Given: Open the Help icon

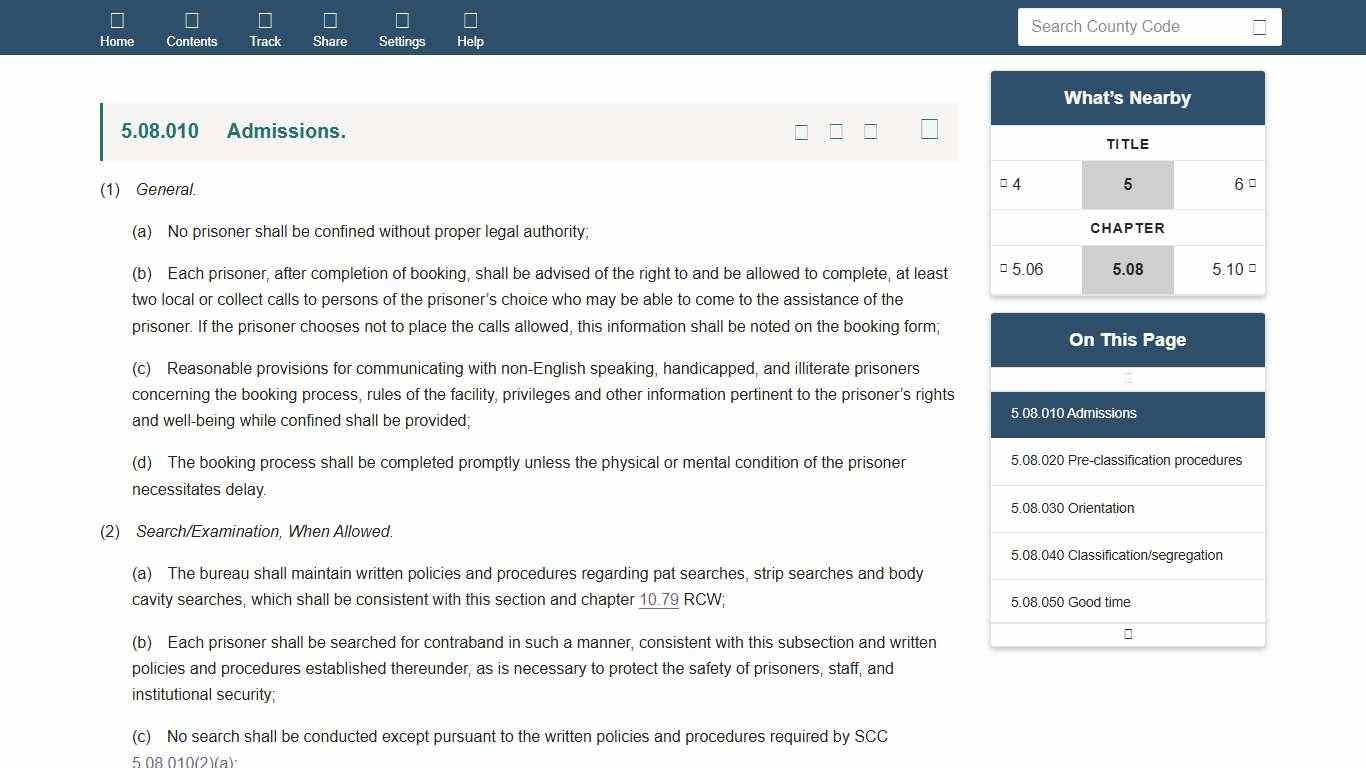Looking at the screenshot, I should (x=470, y=27).
